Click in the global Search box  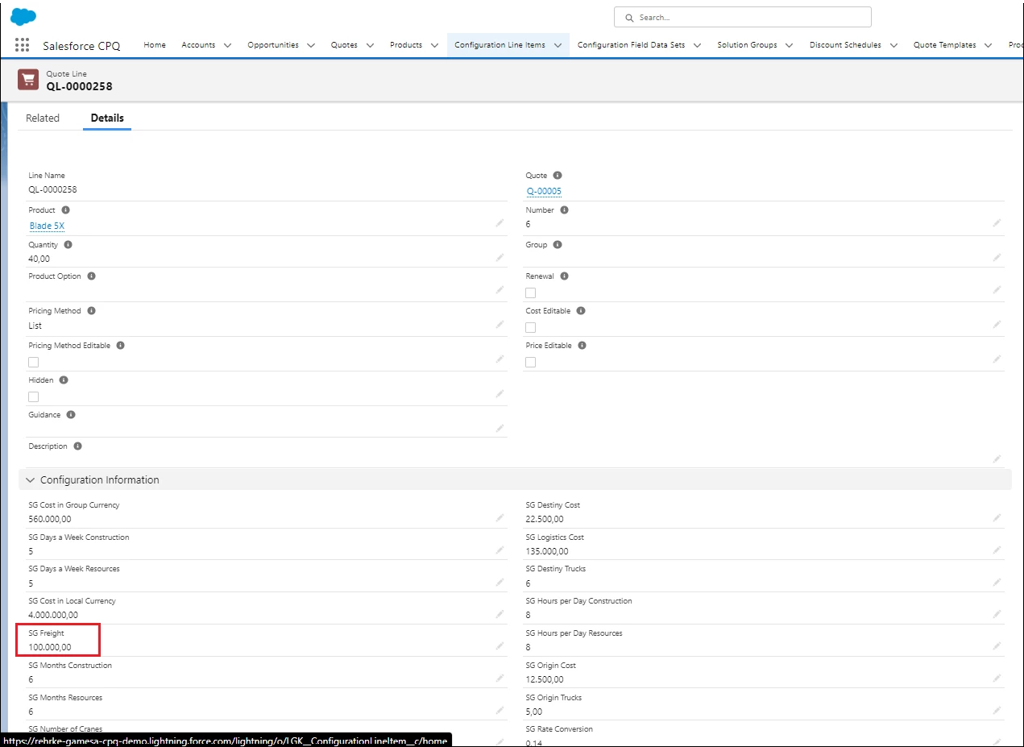point(743,18)
